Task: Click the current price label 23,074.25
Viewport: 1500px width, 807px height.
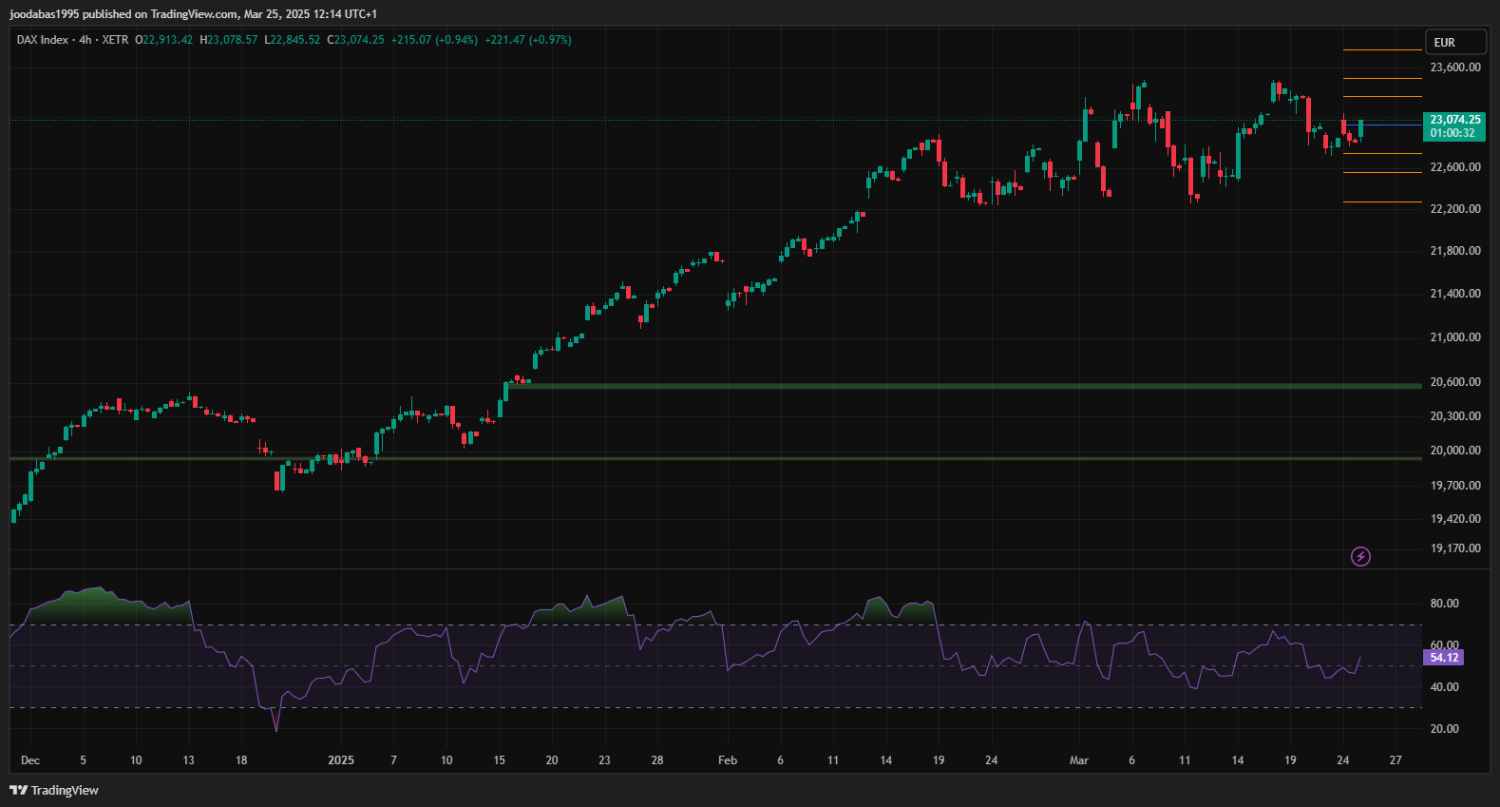Action: pyautogui.click(x=1455, y=119)
